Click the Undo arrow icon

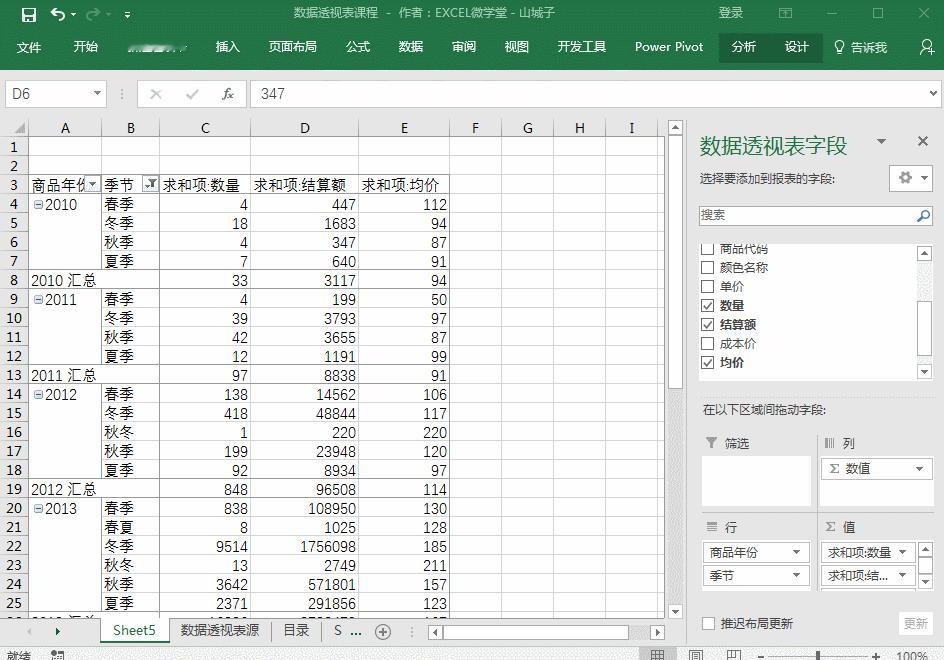click(58, 14)
